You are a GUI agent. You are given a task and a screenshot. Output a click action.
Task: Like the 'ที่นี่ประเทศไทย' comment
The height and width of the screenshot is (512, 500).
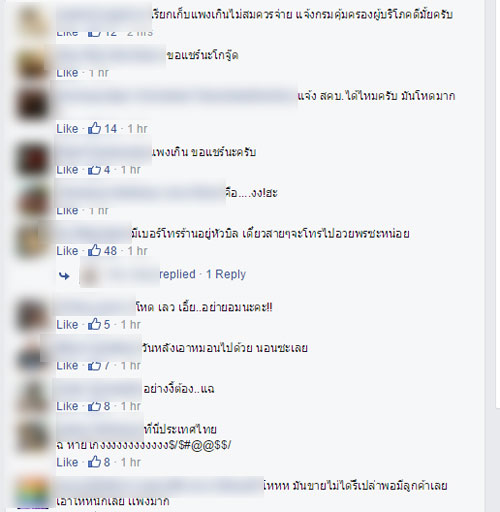click(x=67, y=462)
